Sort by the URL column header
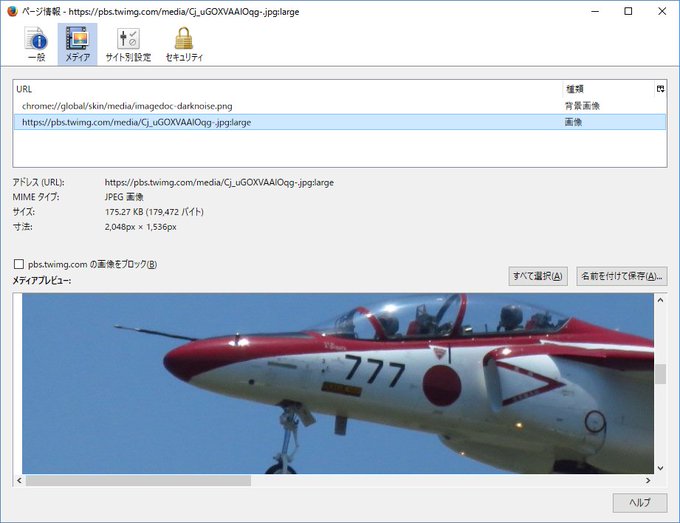This screenshot has width=680, height=523. pos(288,89)
